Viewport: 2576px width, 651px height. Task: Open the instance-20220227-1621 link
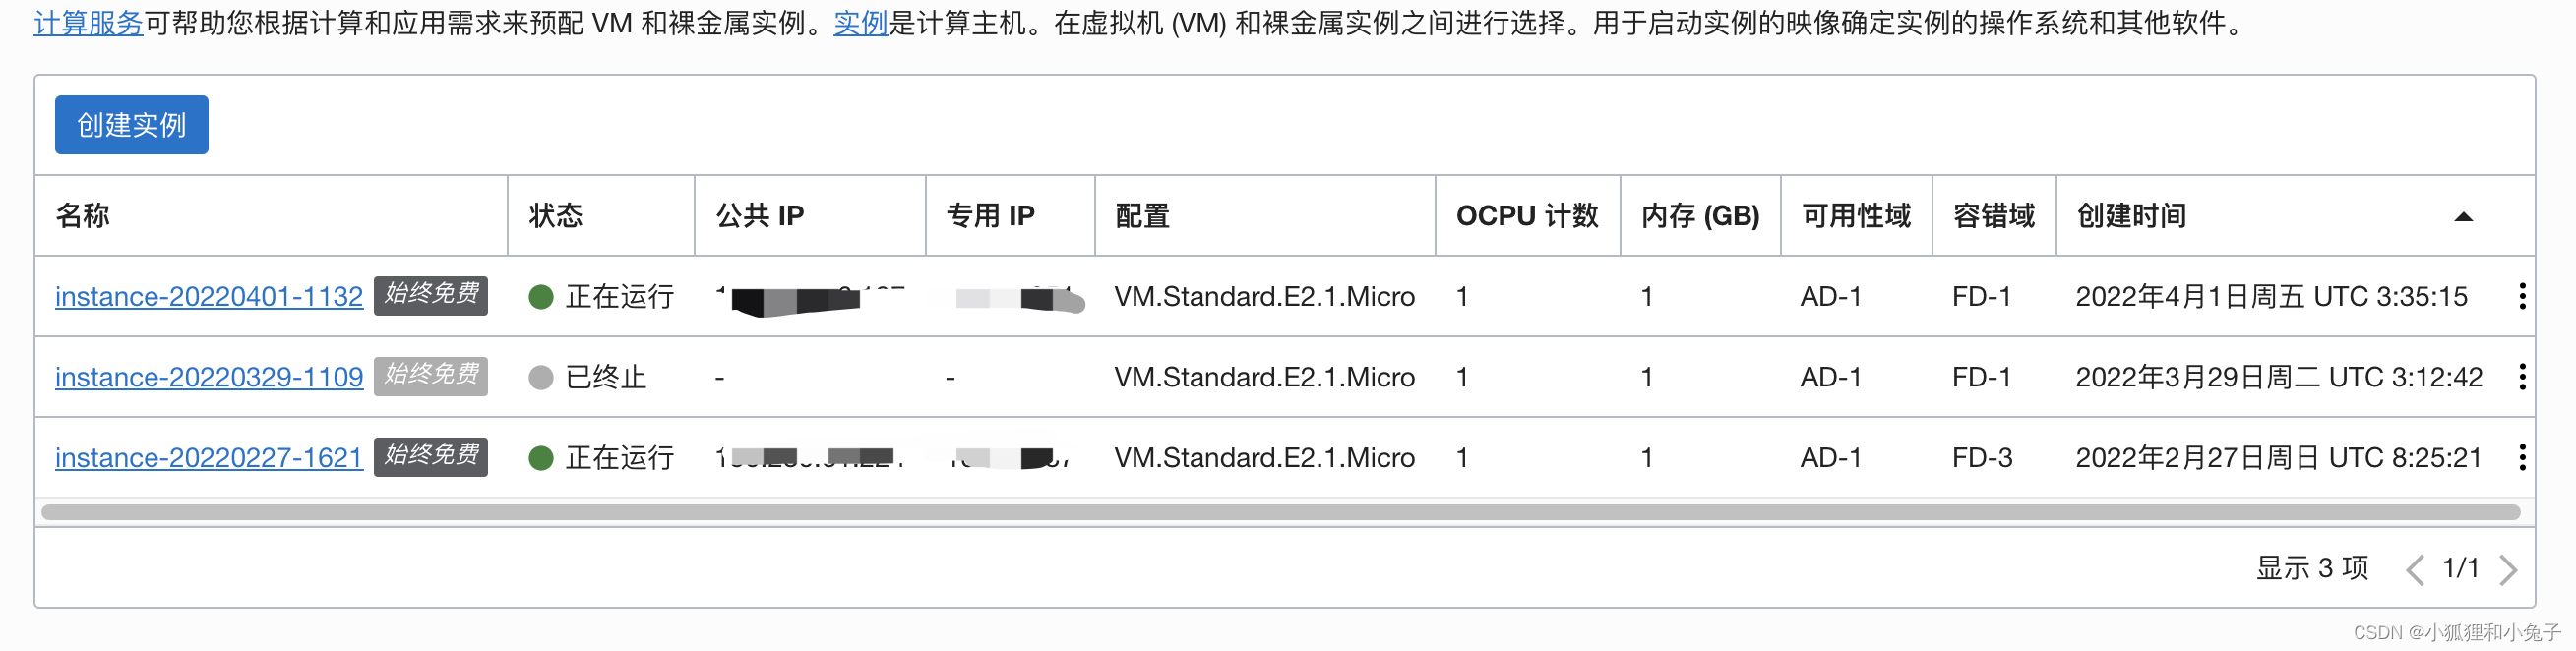[208, 457]
